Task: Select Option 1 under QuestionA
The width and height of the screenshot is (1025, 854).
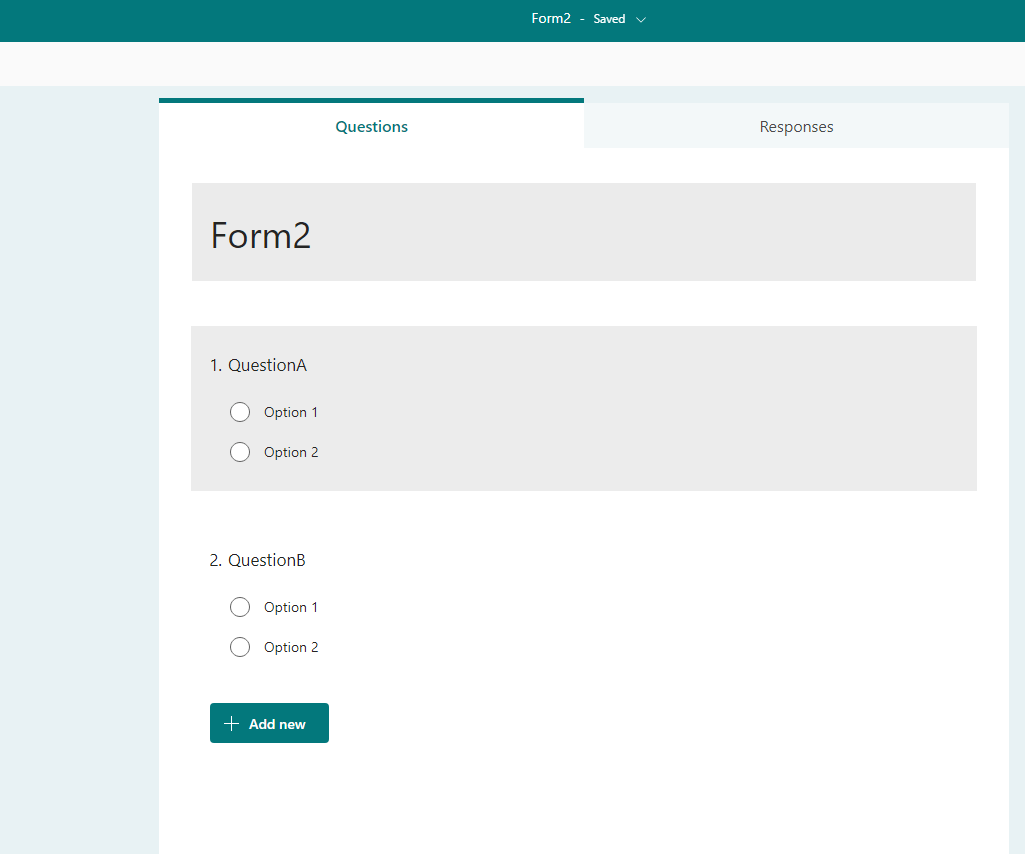Action: [240, 412]
